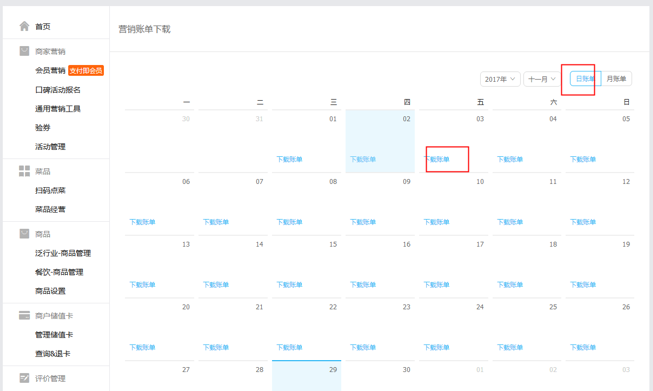The width and height of the screenshot is (653, 391).
Task: Download the bill for day 11
Action: 510,222
